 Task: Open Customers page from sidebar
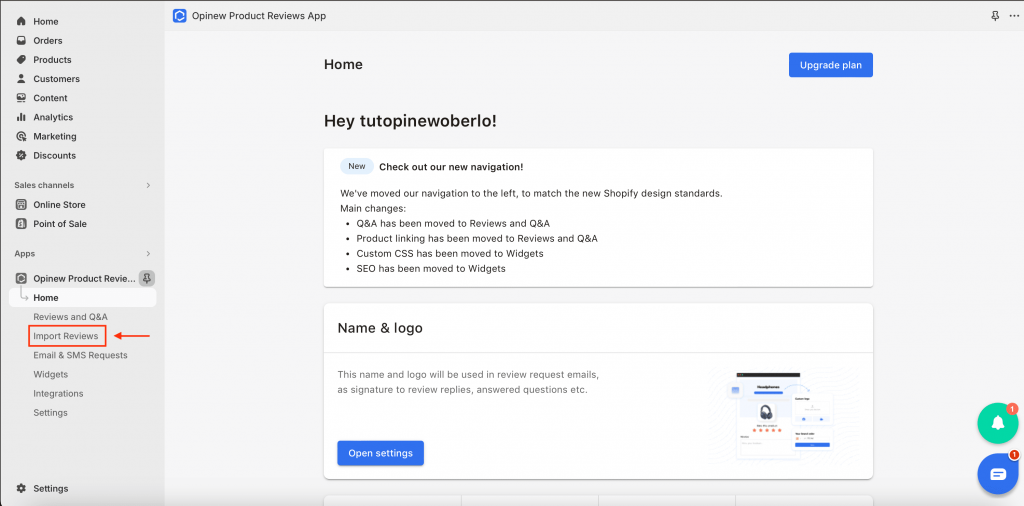click(56, 78)
